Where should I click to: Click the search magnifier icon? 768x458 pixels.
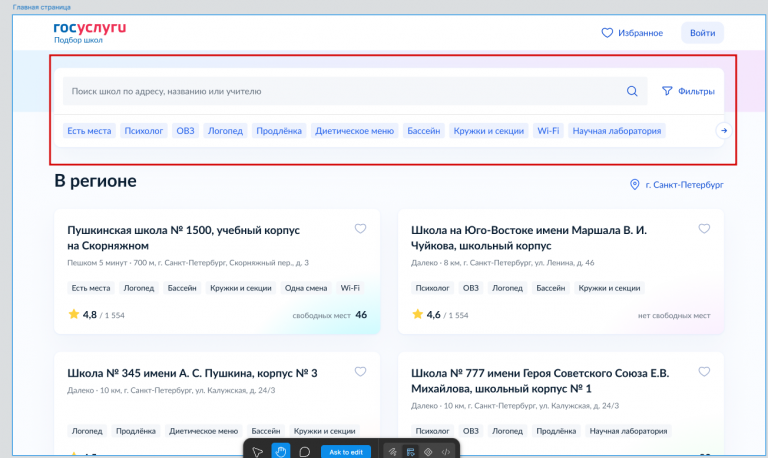click(632, 91)
